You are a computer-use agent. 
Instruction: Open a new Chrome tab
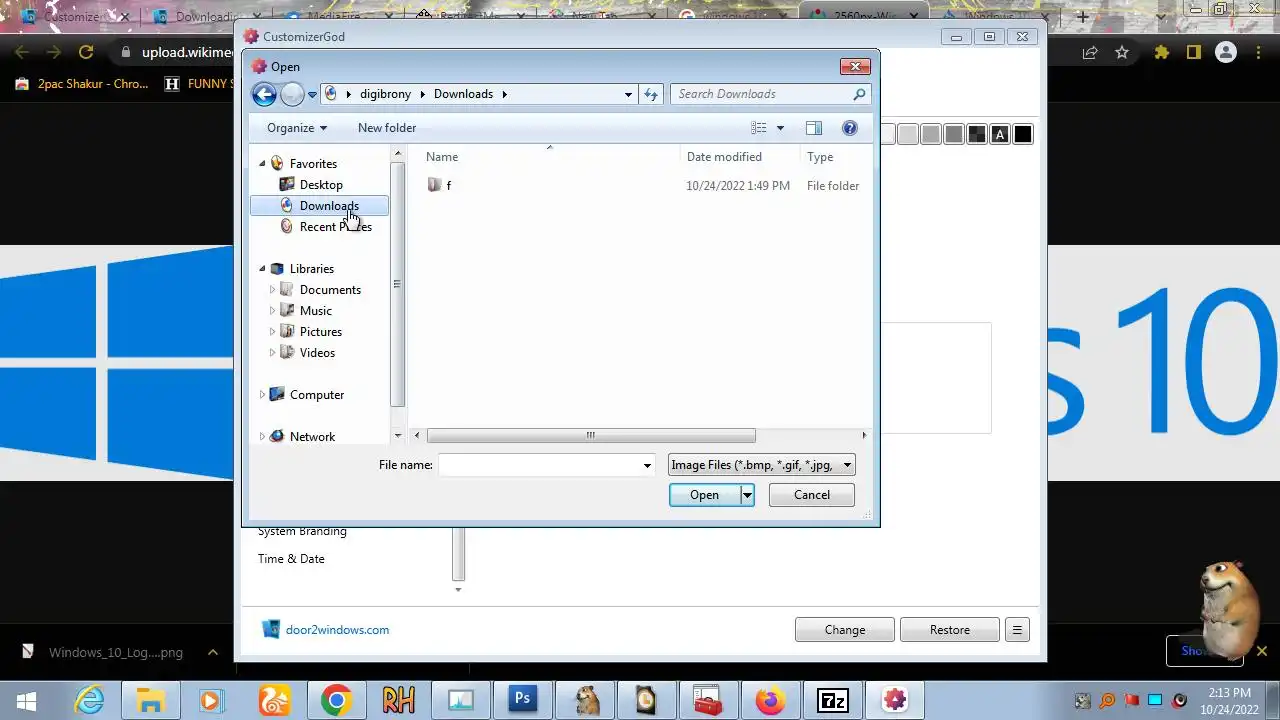click(1082, 17)
